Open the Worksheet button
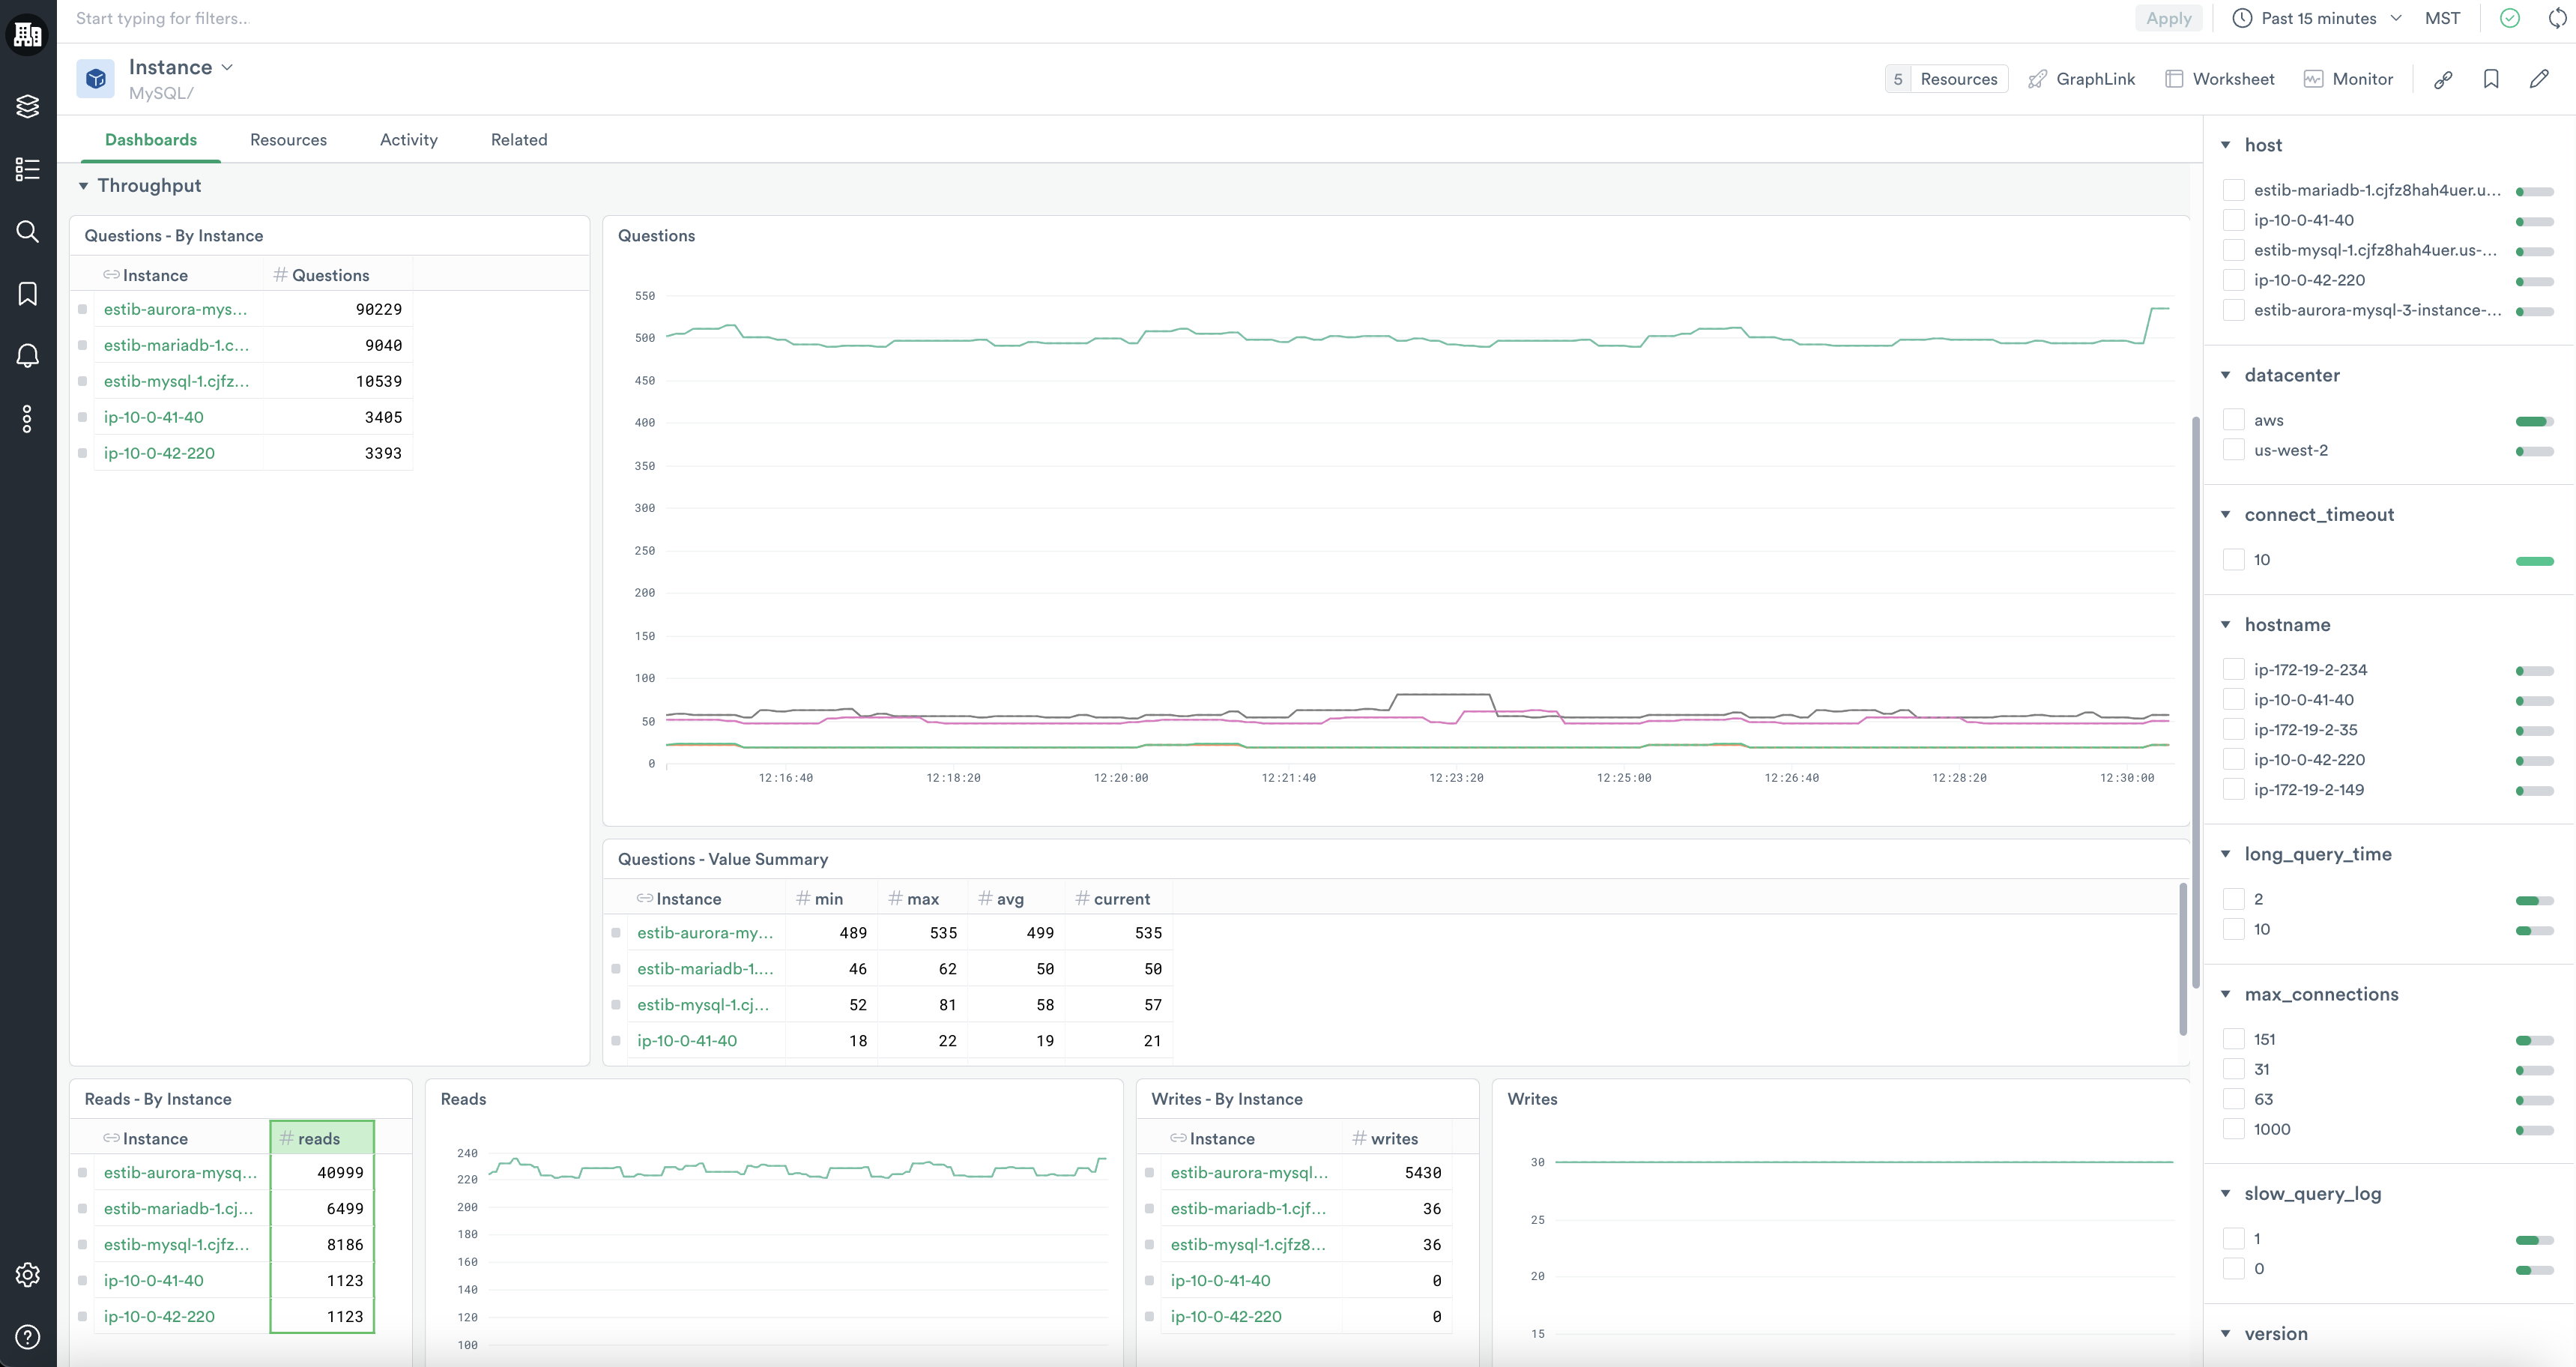2576x1367 pixels. click(x=2219, y=79)
